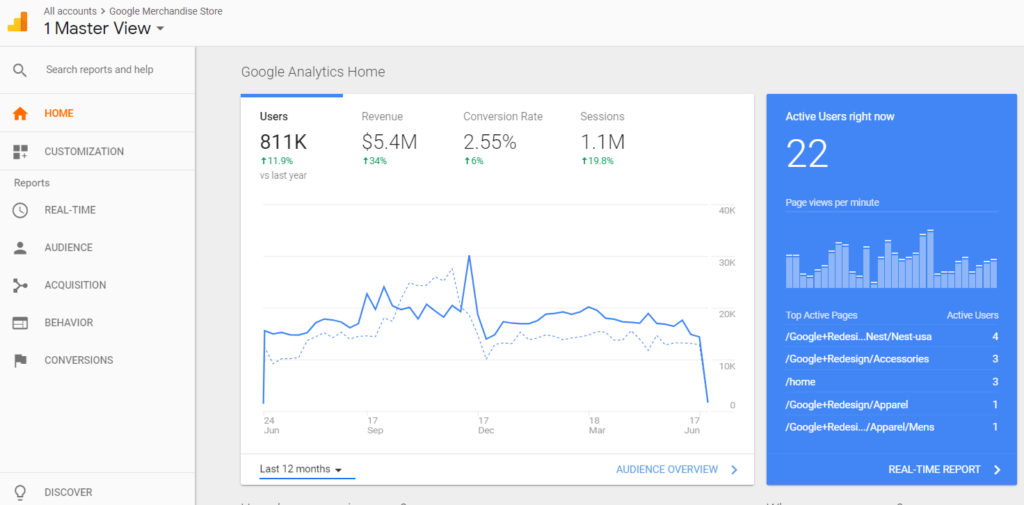Screen dimensions: 1024x505
Task: Click the Acquisition branching icon
Action: point(20,285)
